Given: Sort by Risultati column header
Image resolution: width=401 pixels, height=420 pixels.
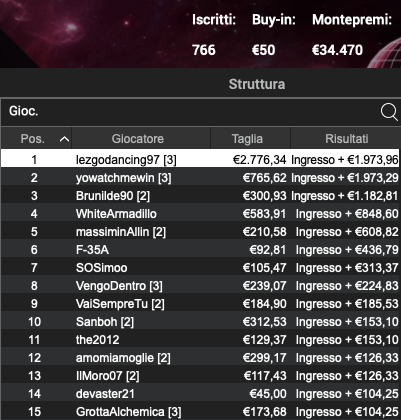Looking at the screenshot, I should (346, 138).
